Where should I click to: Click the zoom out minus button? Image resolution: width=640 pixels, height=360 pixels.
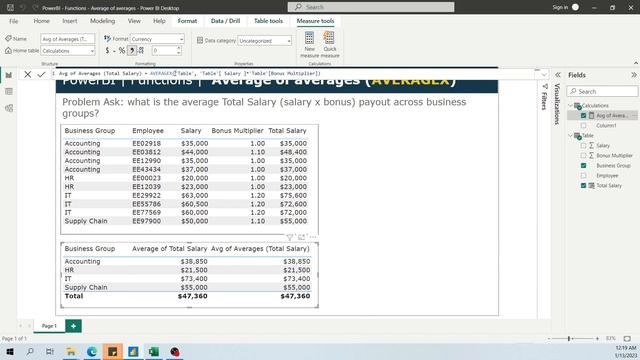point(549,338)
